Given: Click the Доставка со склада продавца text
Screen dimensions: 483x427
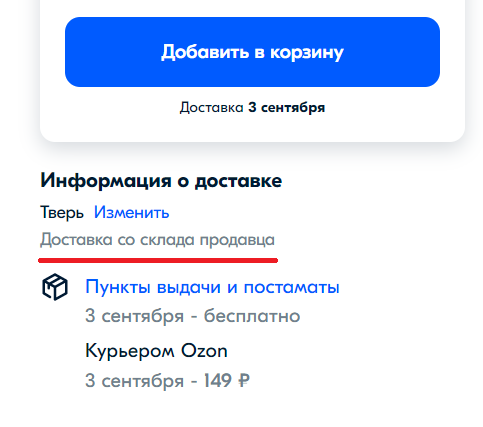Looking at the screenshot, I should (x=157, y=240).
